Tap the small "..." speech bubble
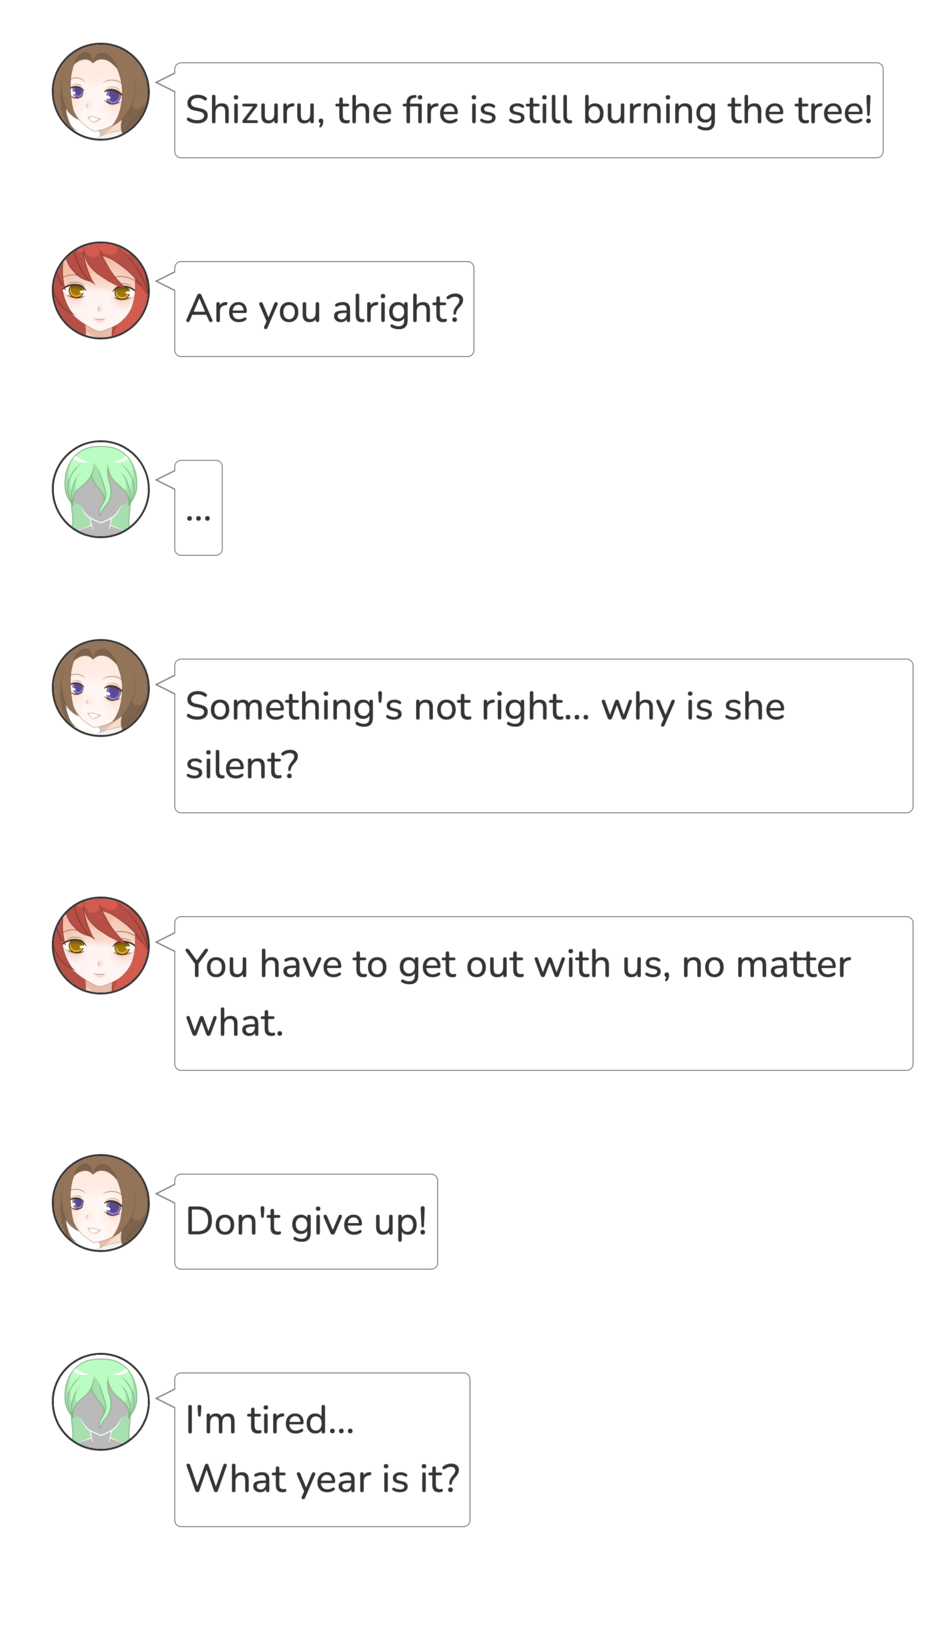 click(198, 508)
